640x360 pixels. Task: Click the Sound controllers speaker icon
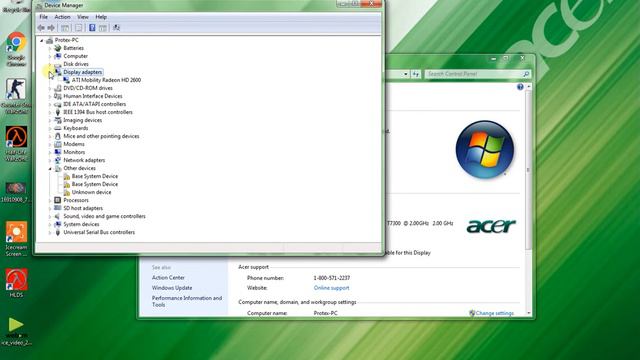click(58, 216)
